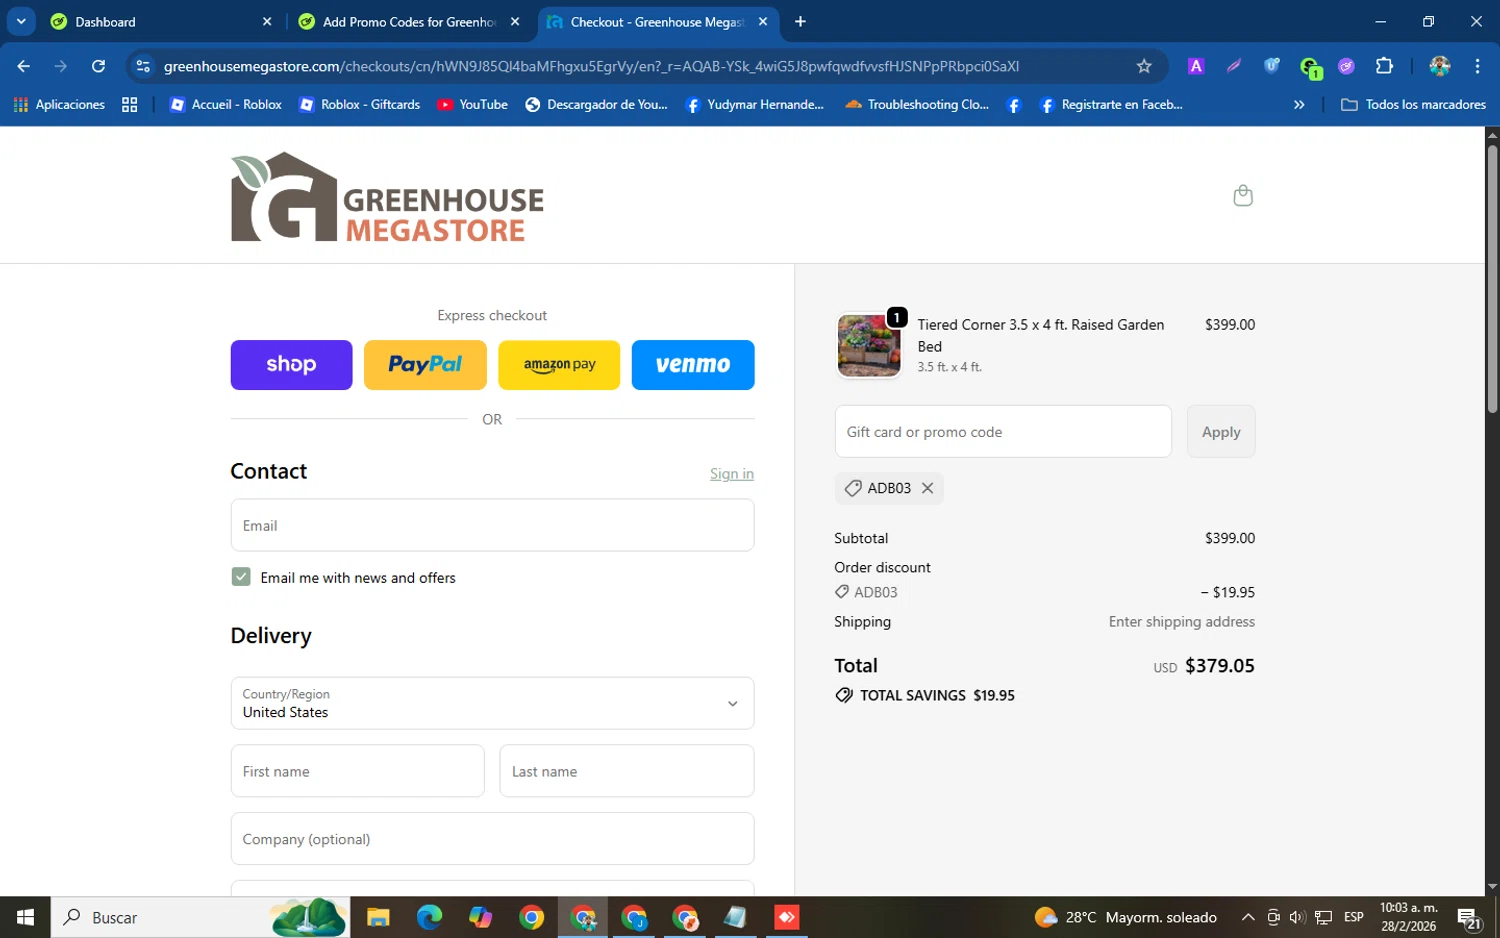The height and width of the screenshot is (938, 1500).
Task: Remove the ADB03 promo code tag
Action: coord(927,488)
